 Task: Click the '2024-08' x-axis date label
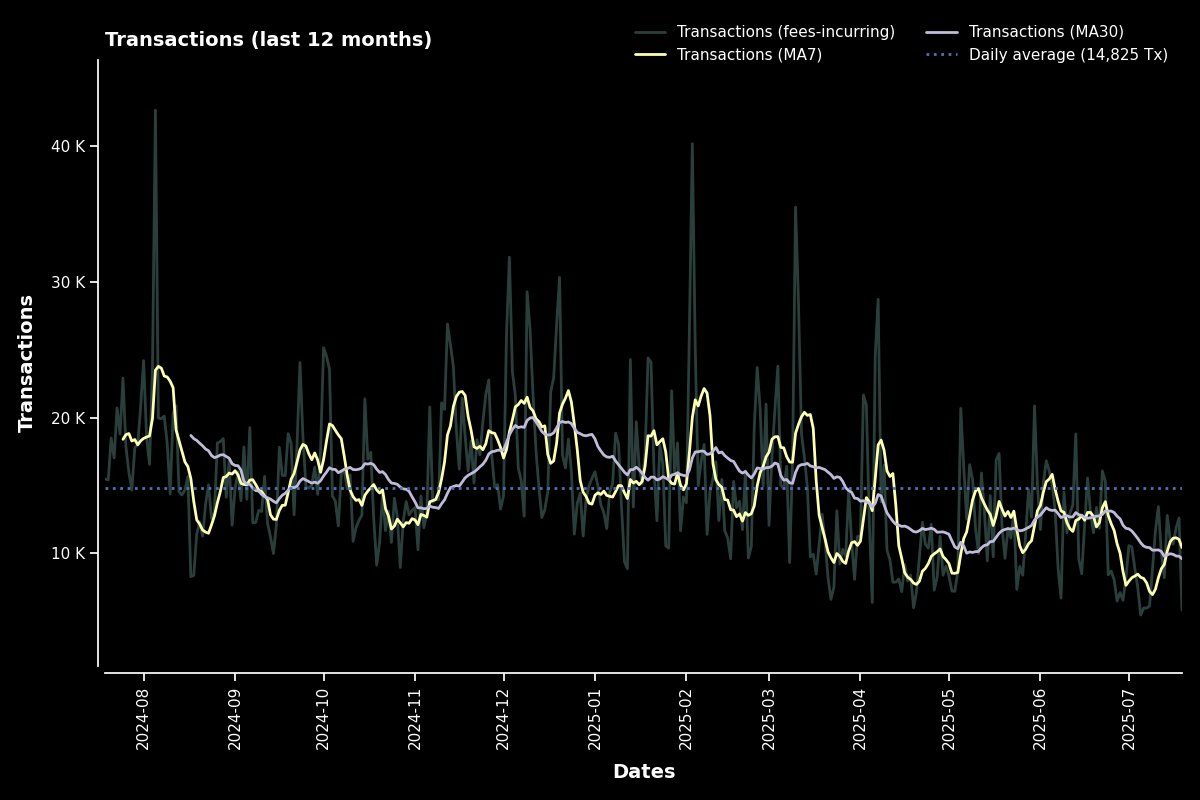pos(142,718)
